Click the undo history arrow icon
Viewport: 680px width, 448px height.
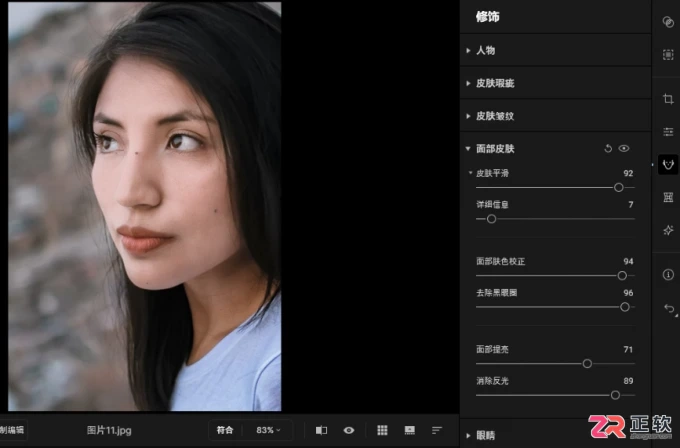(x=669, y=308)
